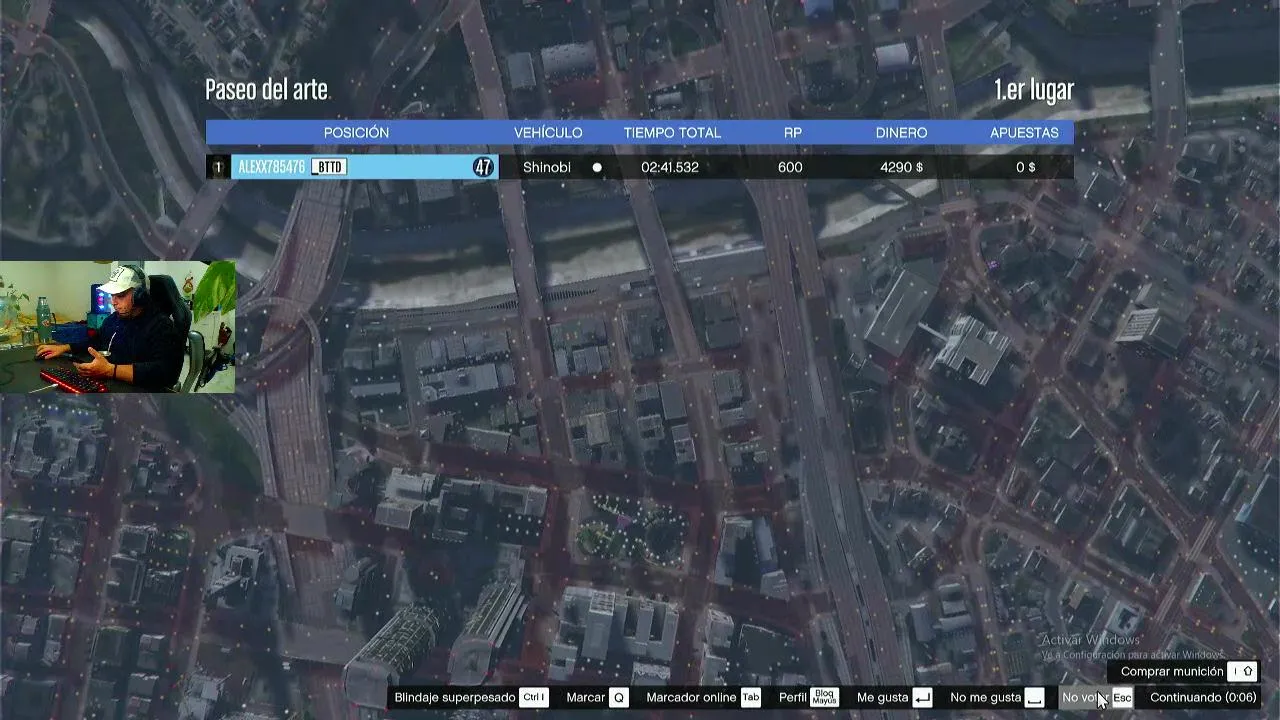Click the 02:41.532 total time value

point(670,167)
